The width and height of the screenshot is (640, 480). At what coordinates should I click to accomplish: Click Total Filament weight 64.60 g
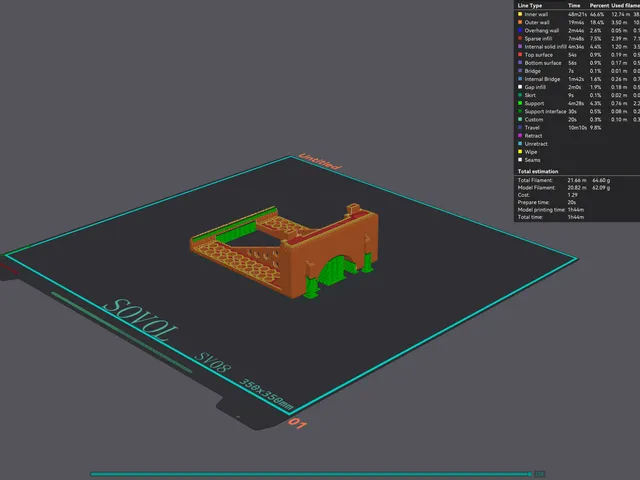point(601,180)
